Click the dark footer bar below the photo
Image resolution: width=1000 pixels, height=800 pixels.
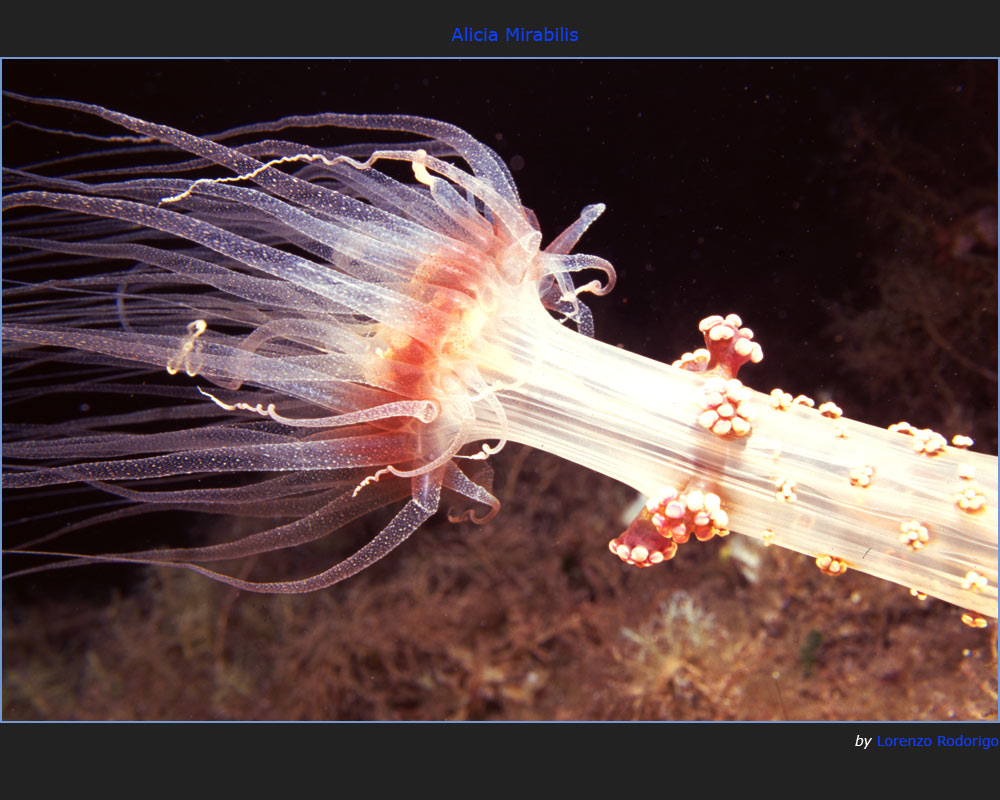coord(400,765)
